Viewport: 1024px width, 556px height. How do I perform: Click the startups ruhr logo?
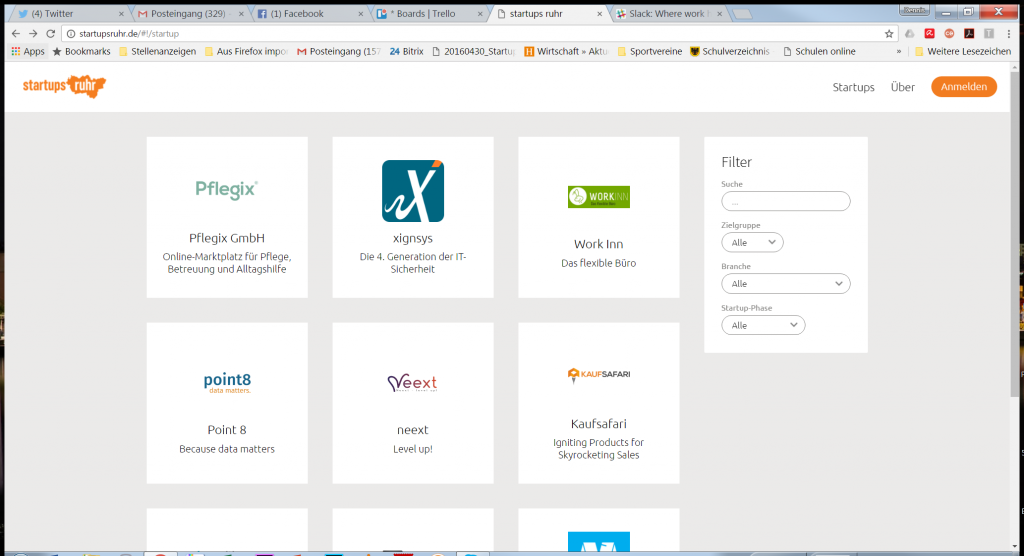tap(64, 87)
